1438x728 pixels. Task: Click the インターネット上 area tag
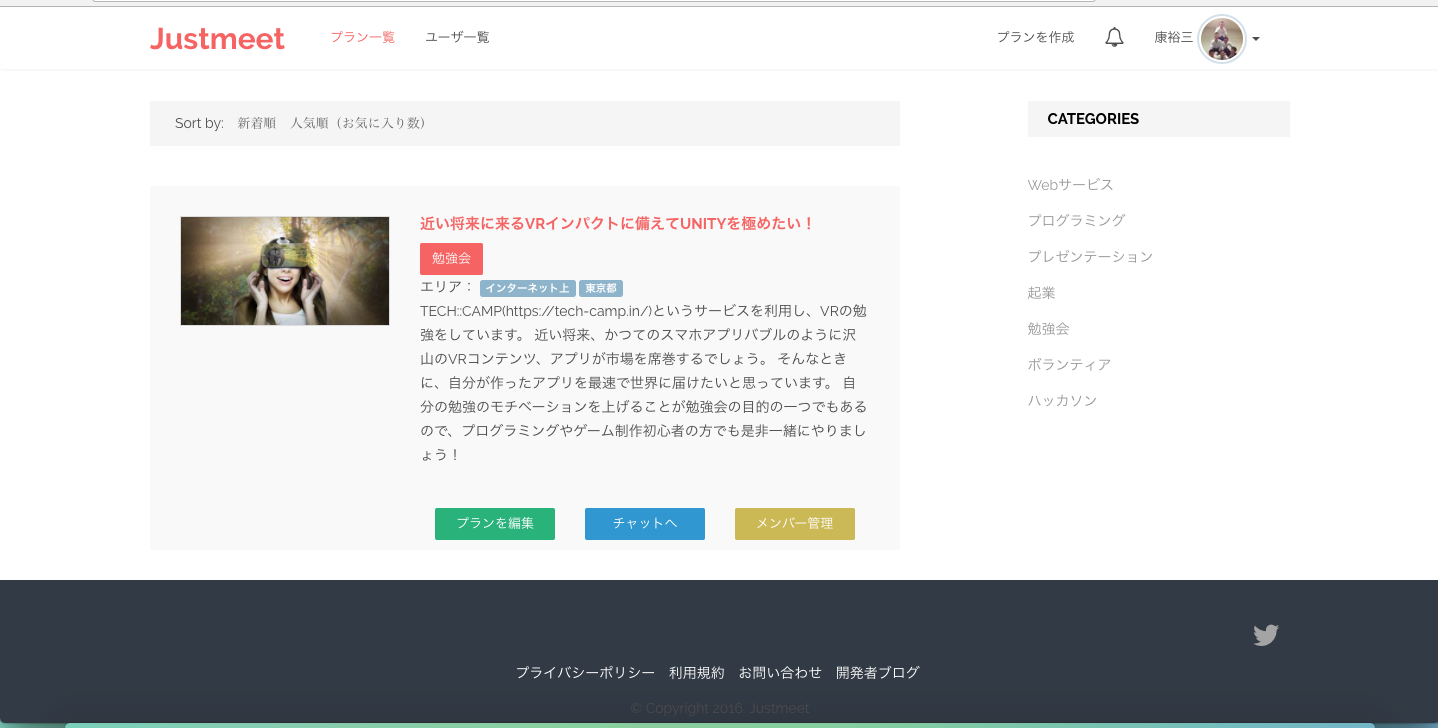pos(528,287)
